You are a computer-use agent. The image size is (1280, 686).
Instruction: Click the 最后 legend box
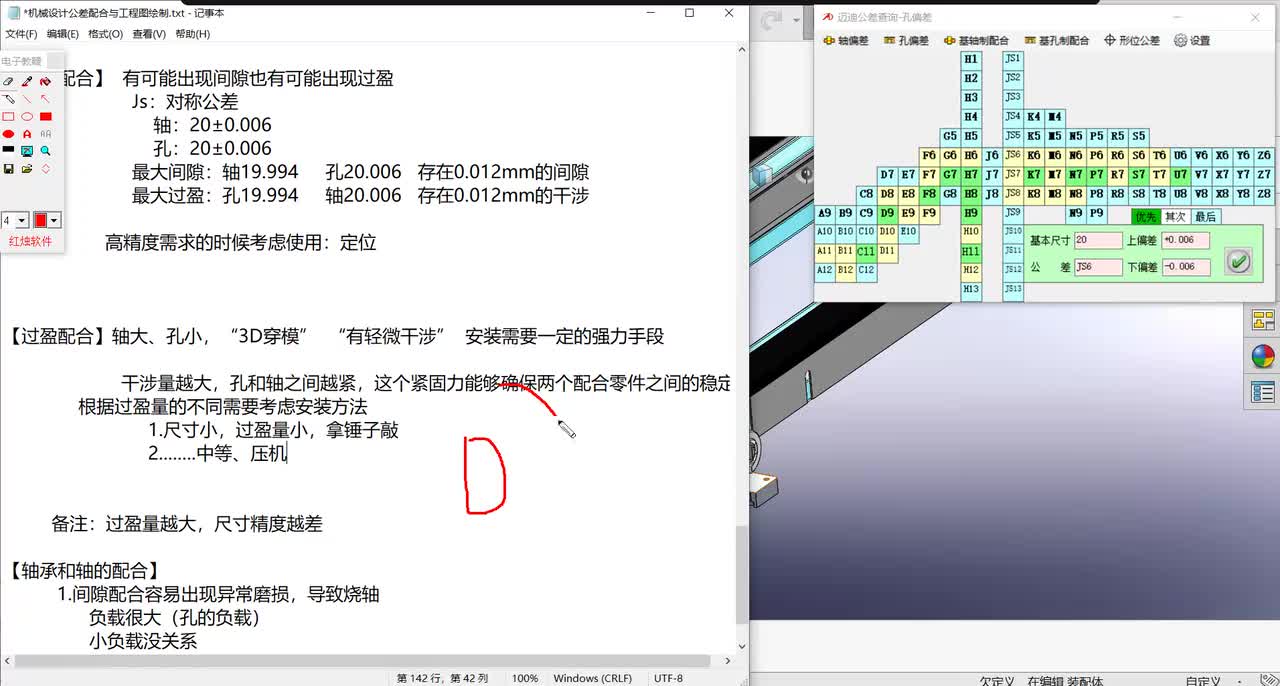click(x=1206, y=217)
